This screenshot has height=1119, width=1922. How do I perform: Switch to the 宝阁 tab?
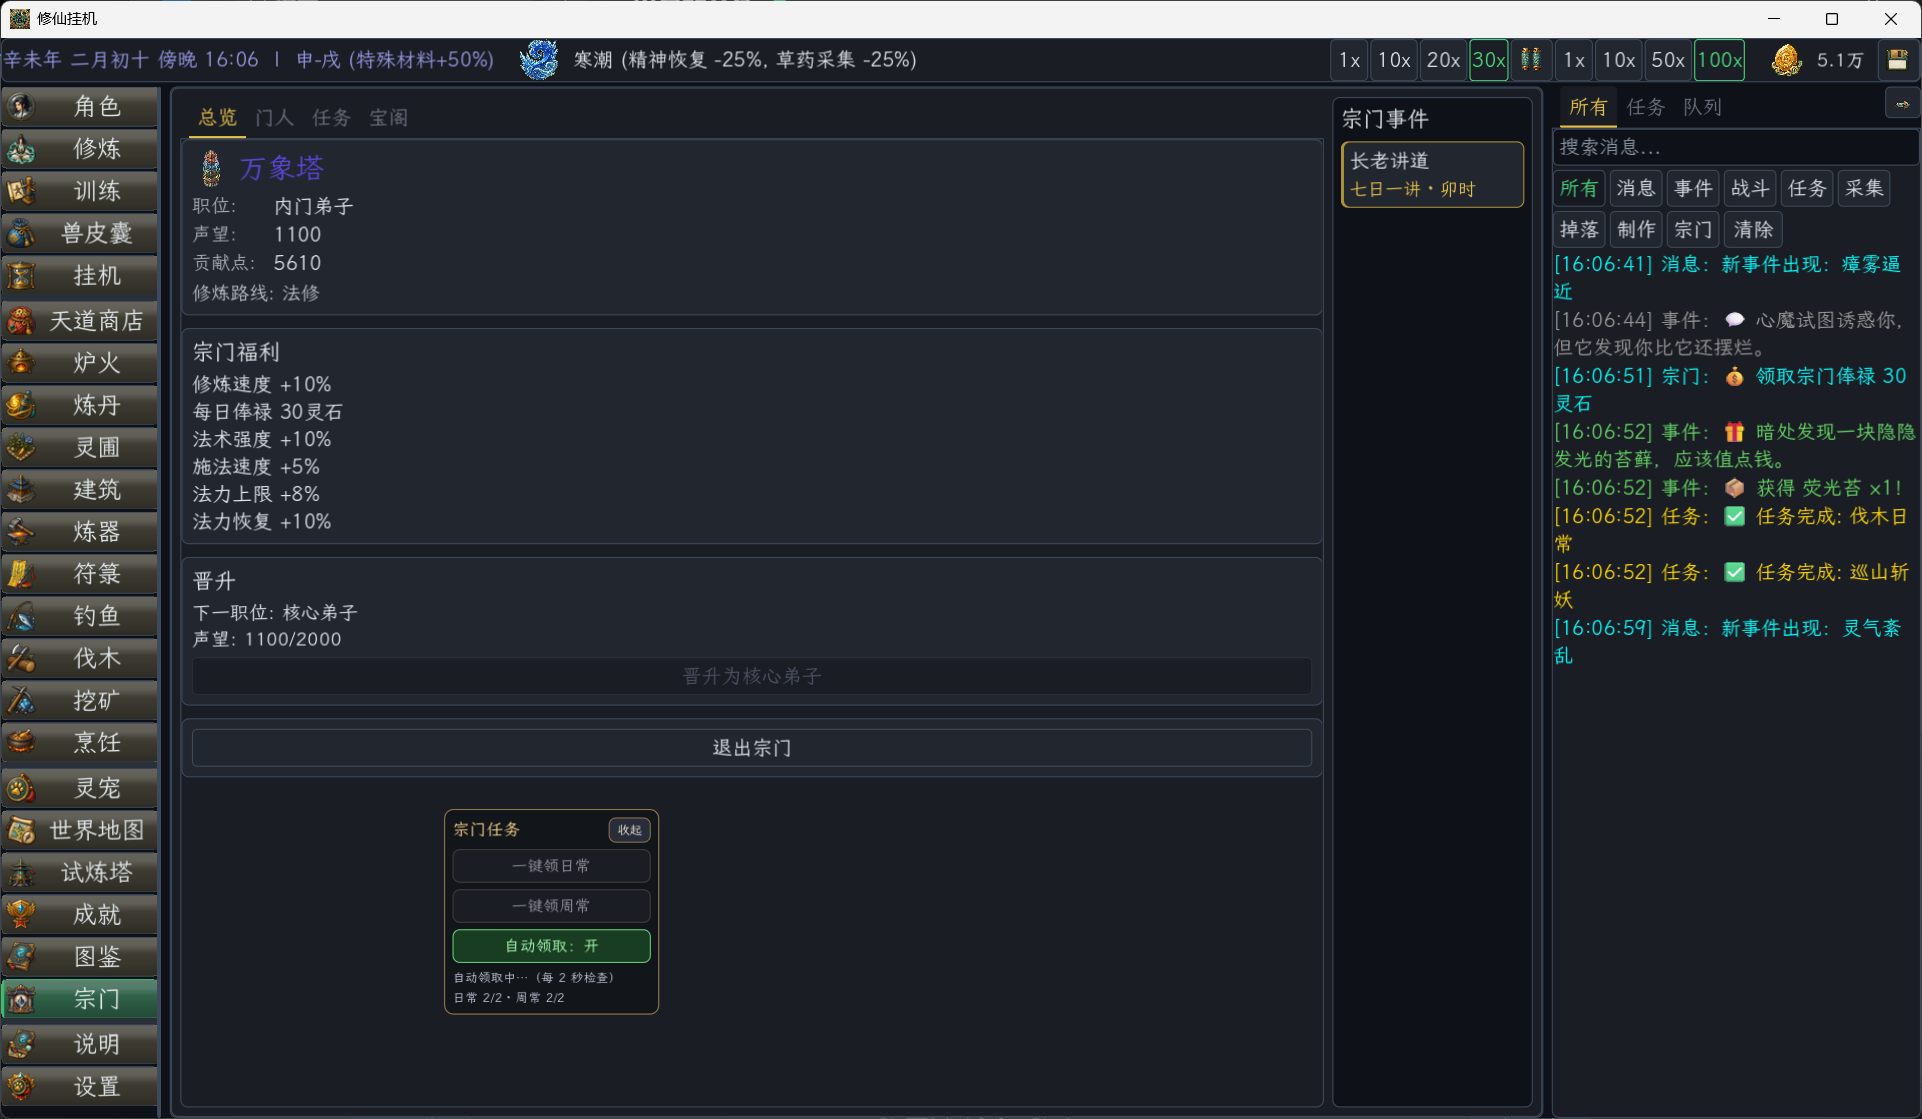388,118
